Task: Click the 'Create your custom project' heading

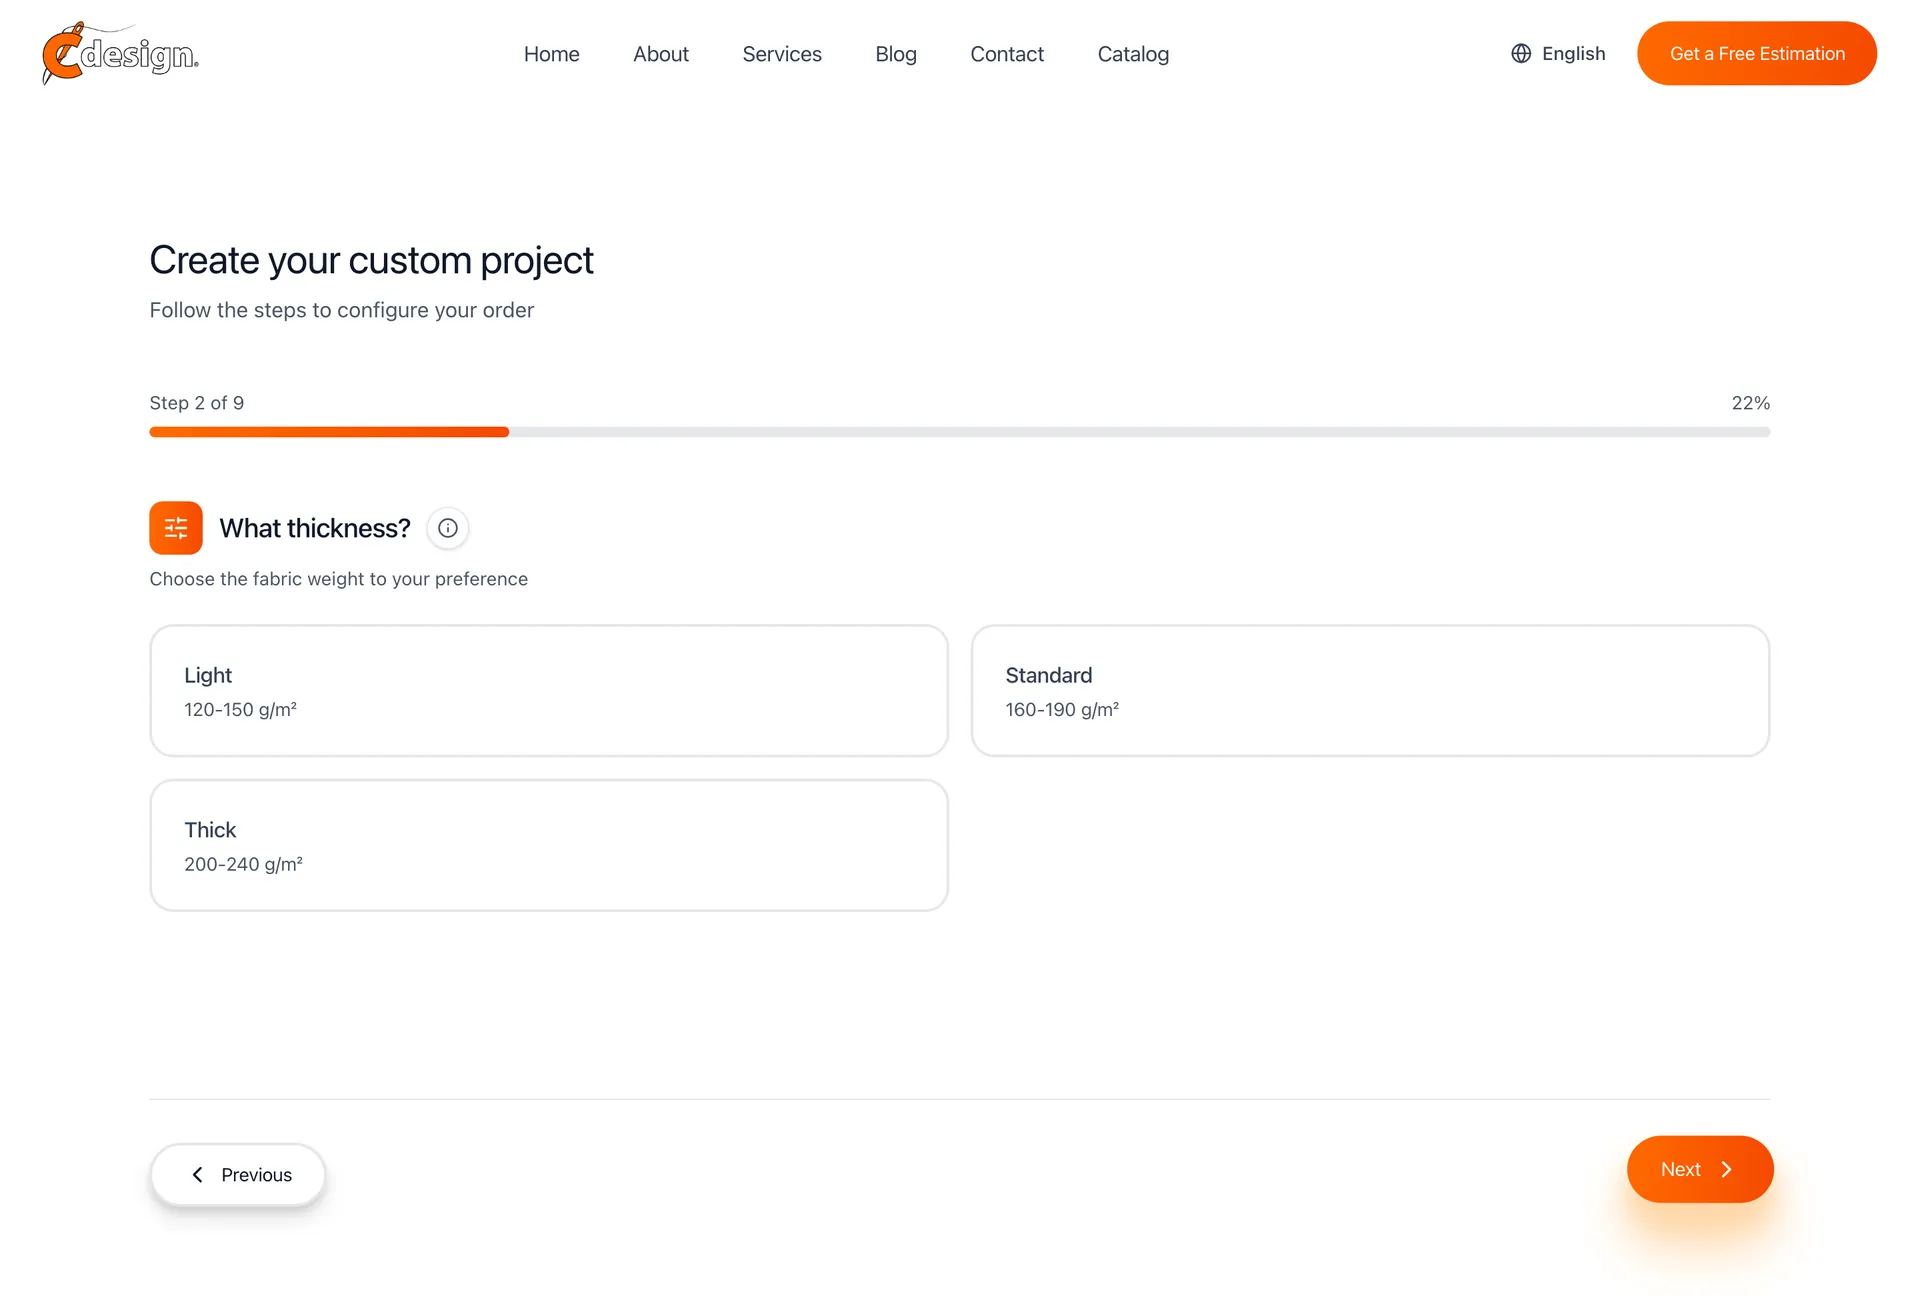Action: coord(371,260)
